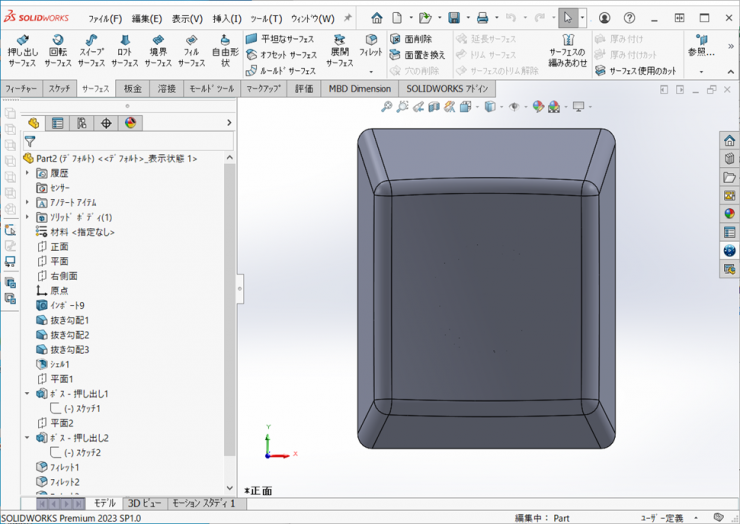This screenshot has height=524, width=740.
Task: Open the File Explorer folder icon in the task pane
Action: click(729, 177)
